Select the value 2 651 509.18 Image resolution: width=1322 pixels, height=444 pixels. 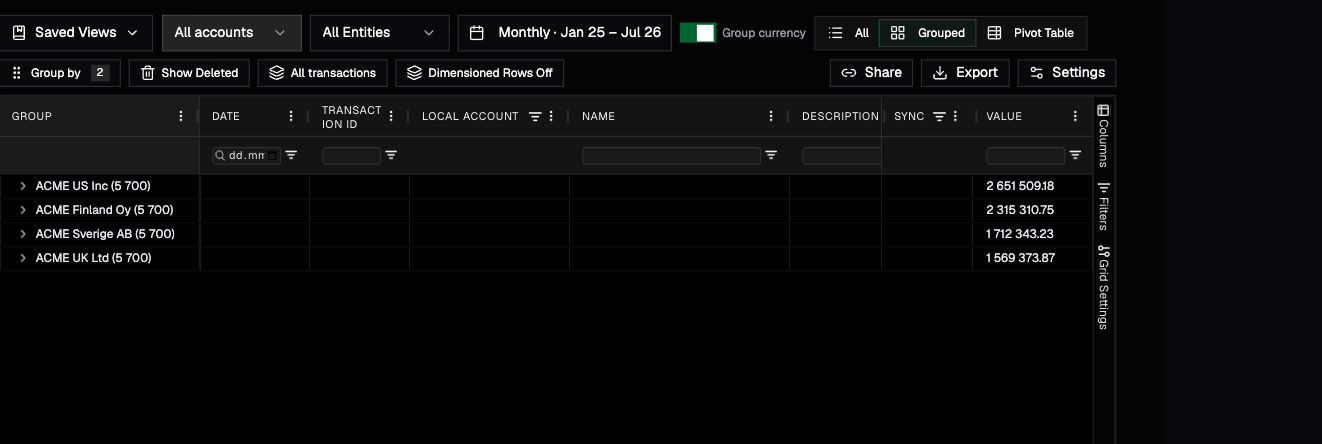1020,186
